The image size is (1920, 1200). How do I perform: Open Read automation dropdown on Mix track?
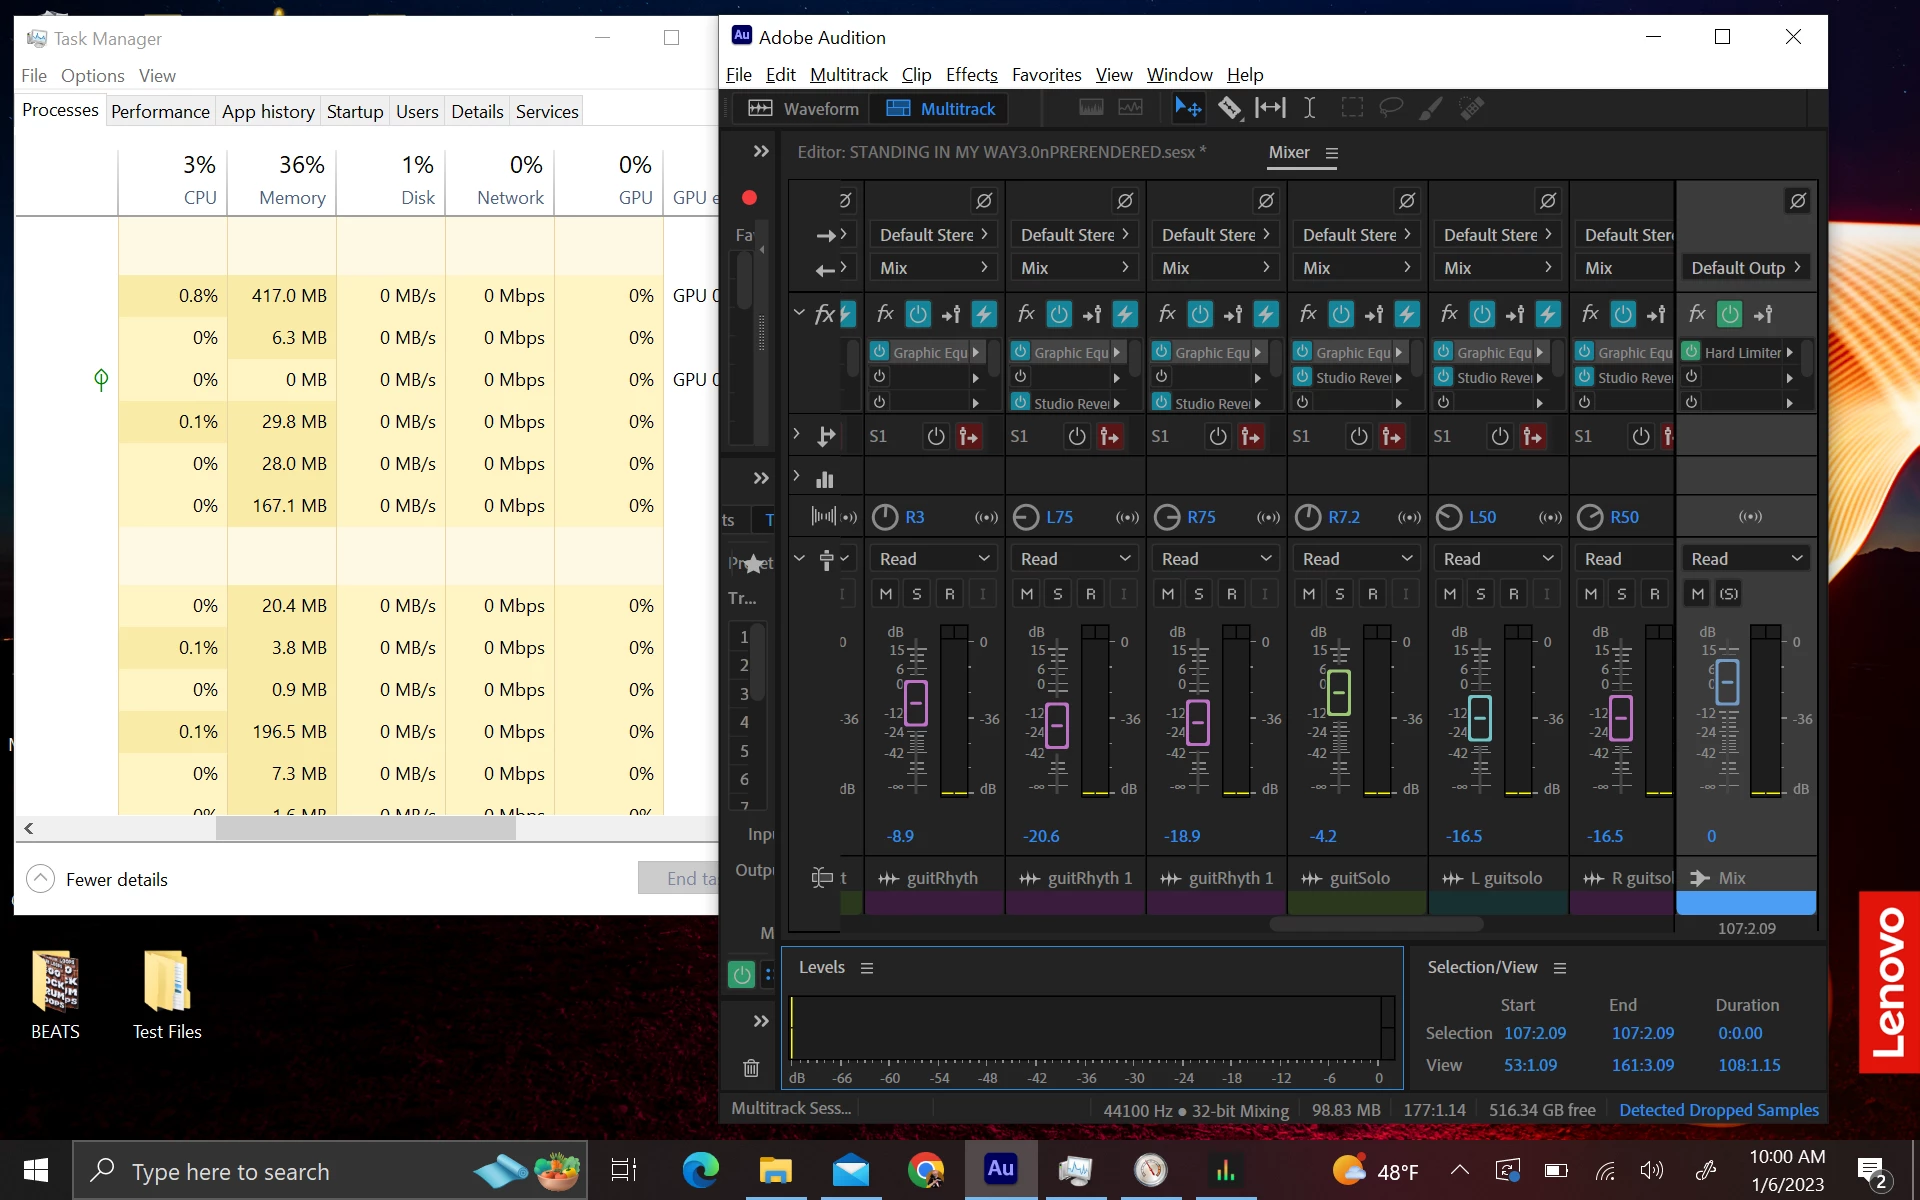click(1746, 559)
